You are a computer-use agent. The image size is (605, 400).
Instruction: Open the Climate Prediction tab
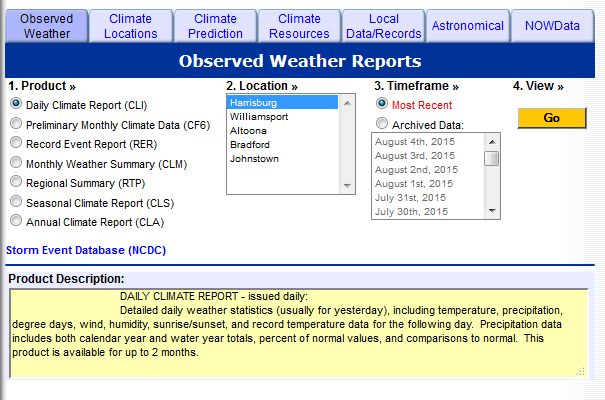(x=215, y=26)
